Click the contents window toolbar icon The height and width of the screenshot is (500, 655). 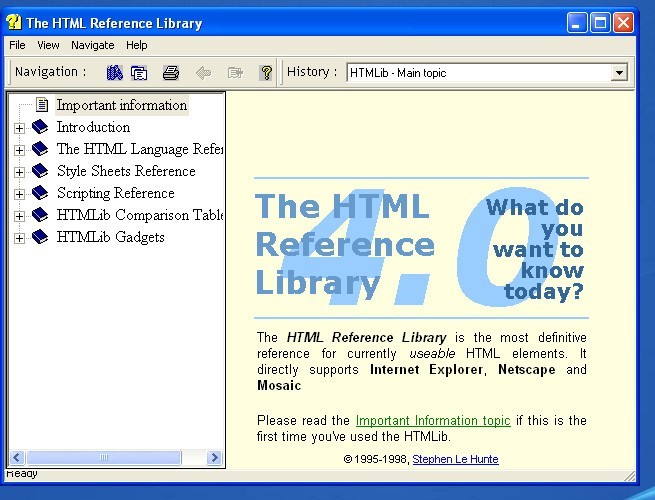(x=139, y=73)
